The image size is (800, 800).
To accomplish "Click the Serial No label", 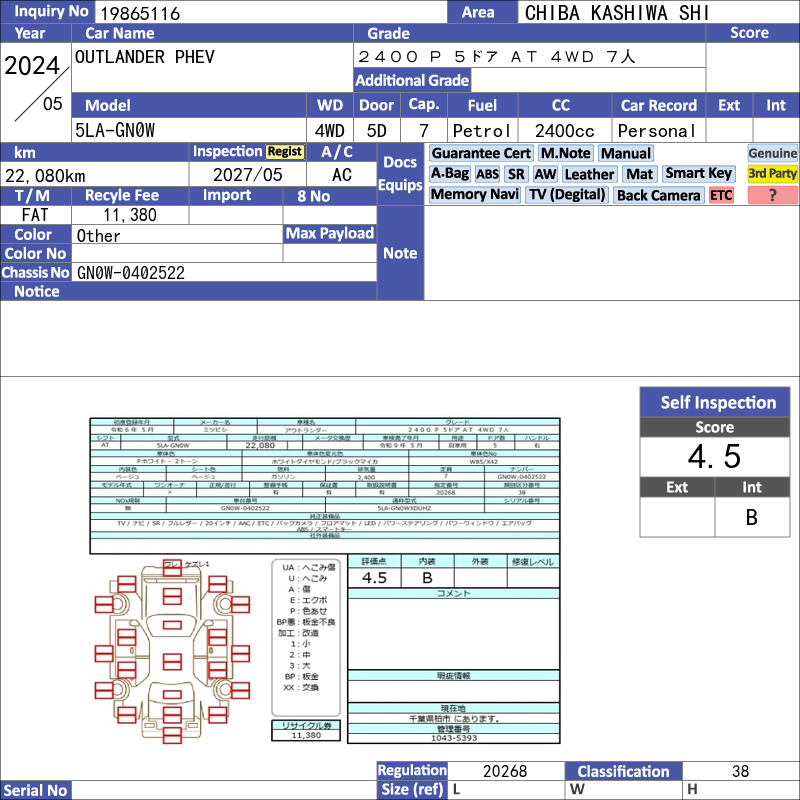I will (x=35, y=790).
